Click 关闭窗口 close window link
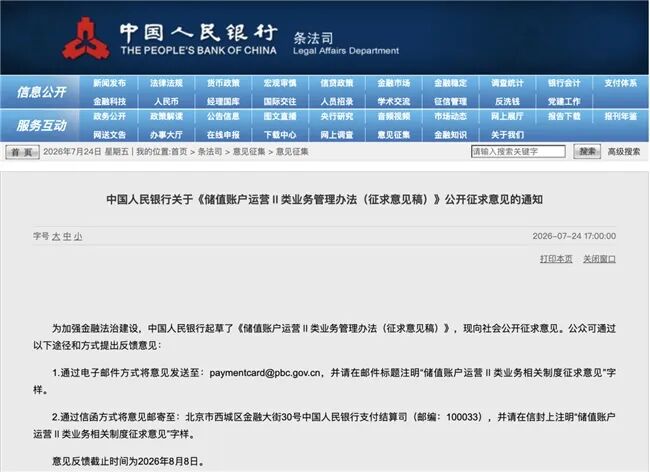650x472 pixels. click(x=599, y=259)
